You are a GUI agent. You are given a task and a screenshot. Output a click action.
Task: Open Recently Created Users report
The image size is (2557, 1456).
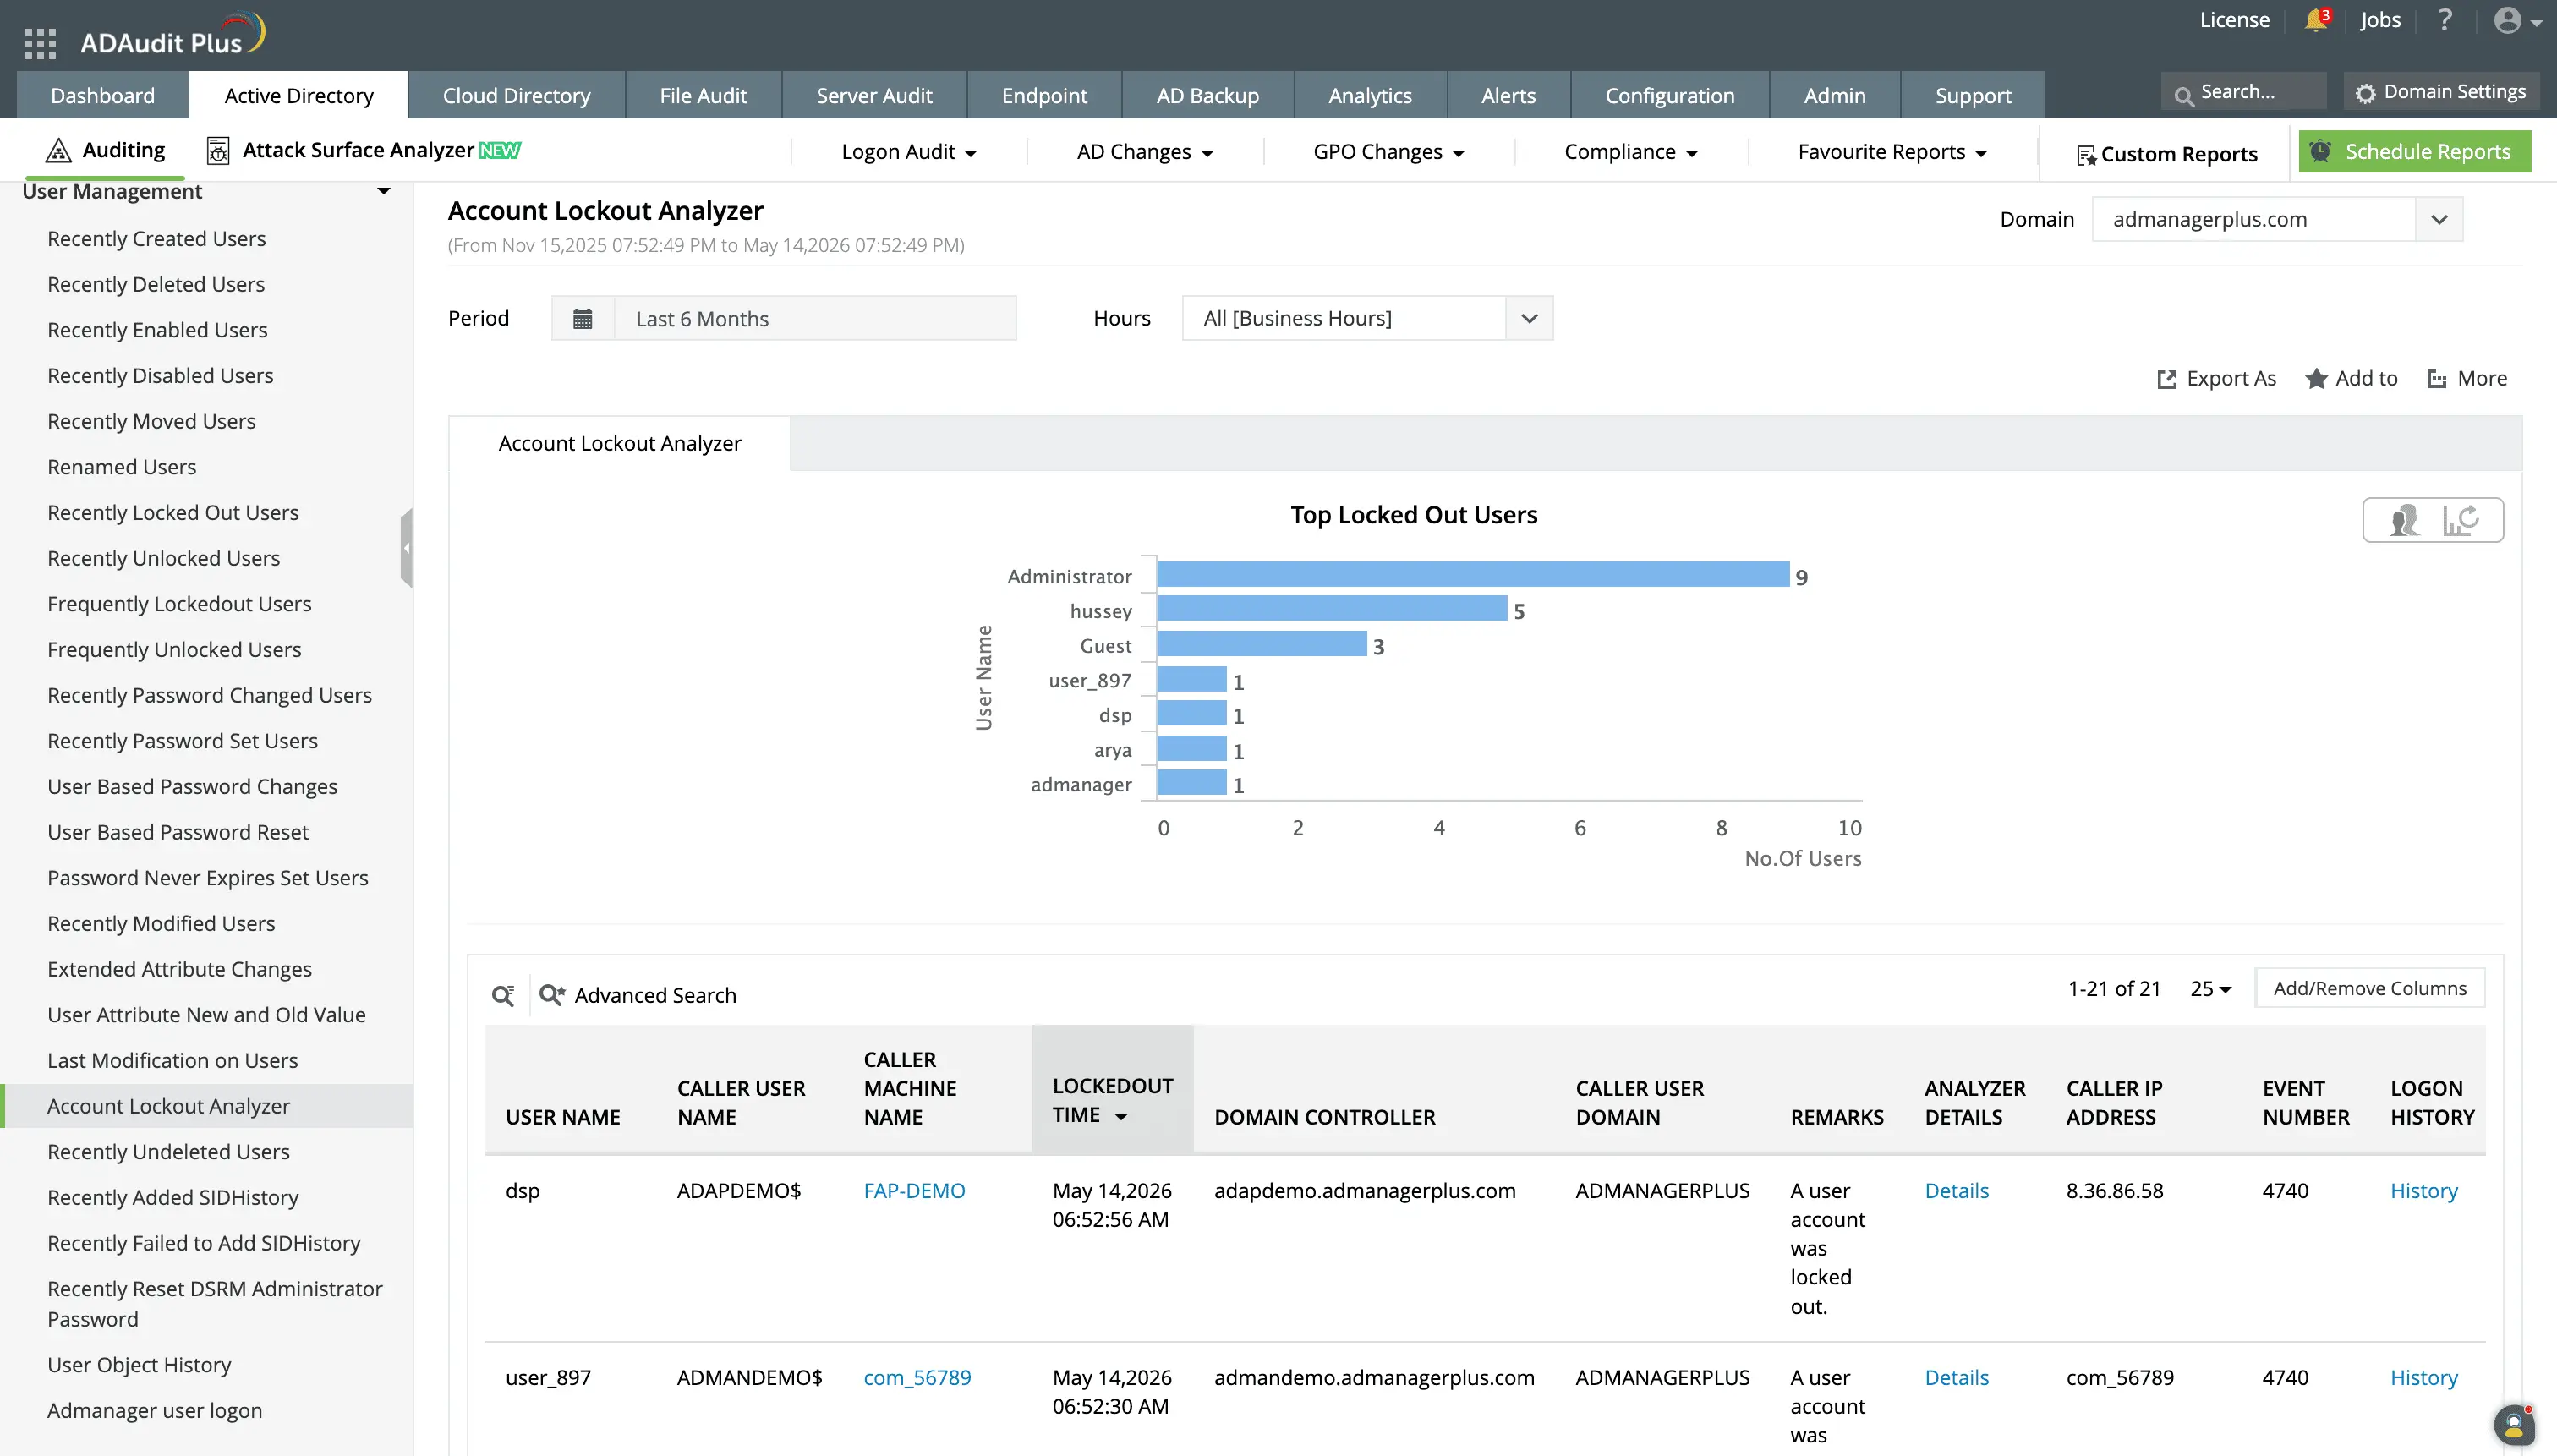(x=156, y=239)
